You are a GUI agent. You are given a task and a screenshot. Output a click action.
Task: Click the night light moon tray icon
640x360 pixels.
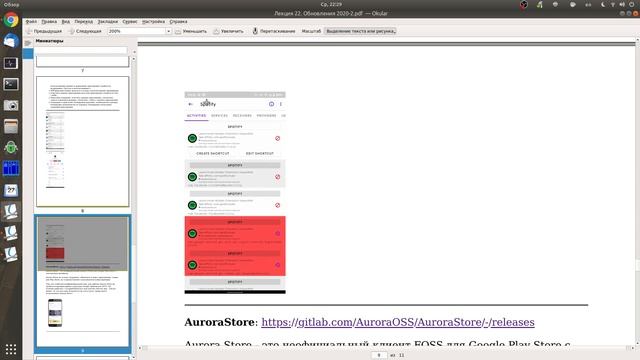tap(603, 4)
